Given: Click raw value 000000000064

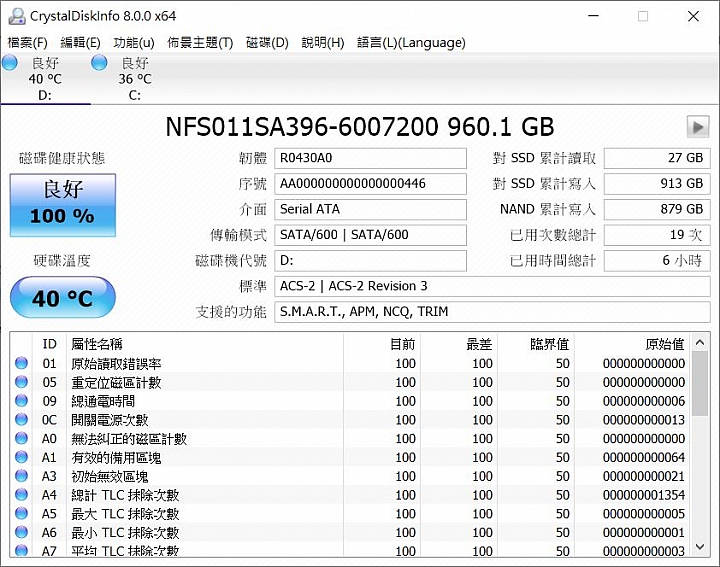Looking at the screenshot, I should pos(644,457).
